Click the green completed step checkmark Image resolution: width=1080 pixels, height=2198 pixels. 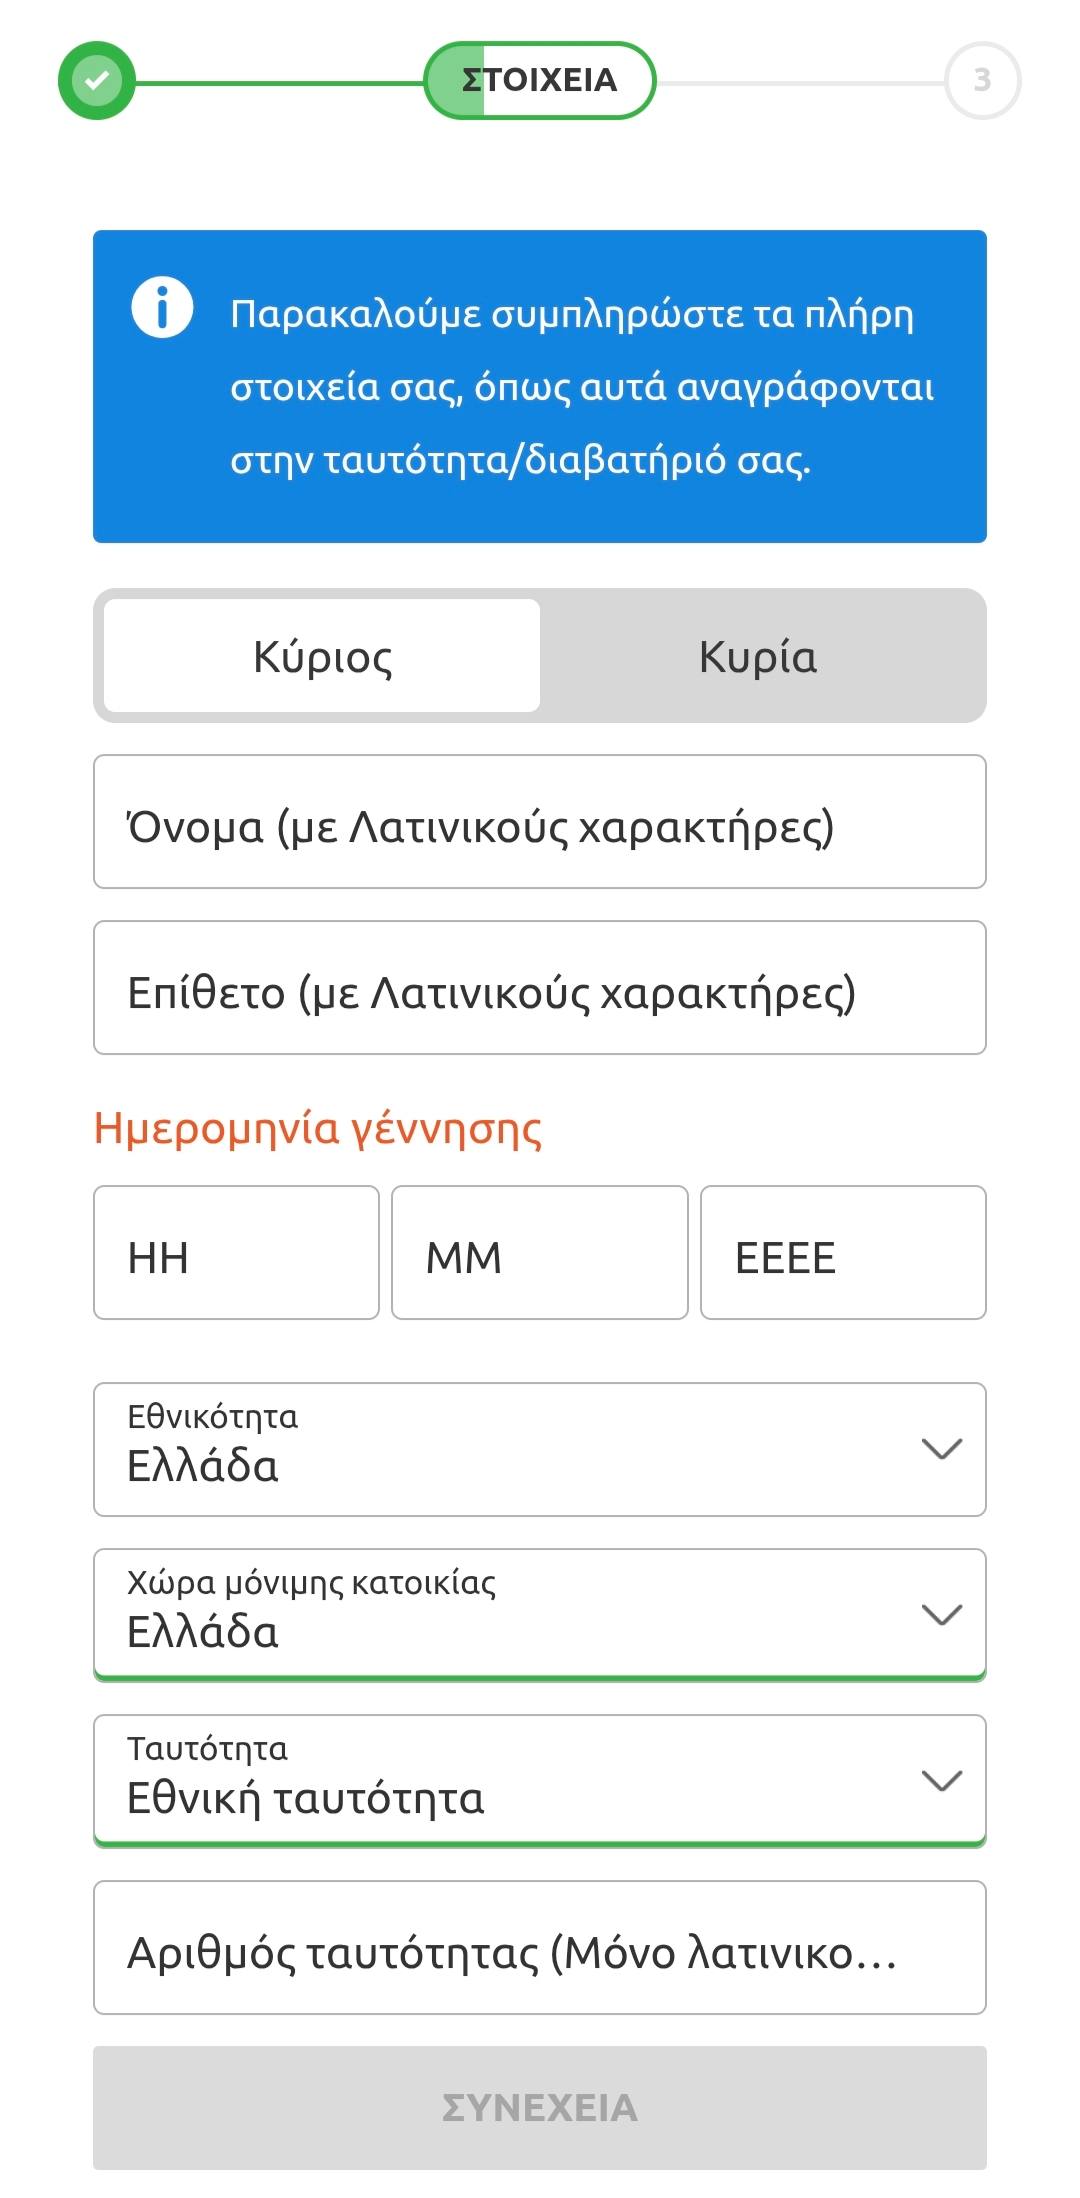[96, 80]
